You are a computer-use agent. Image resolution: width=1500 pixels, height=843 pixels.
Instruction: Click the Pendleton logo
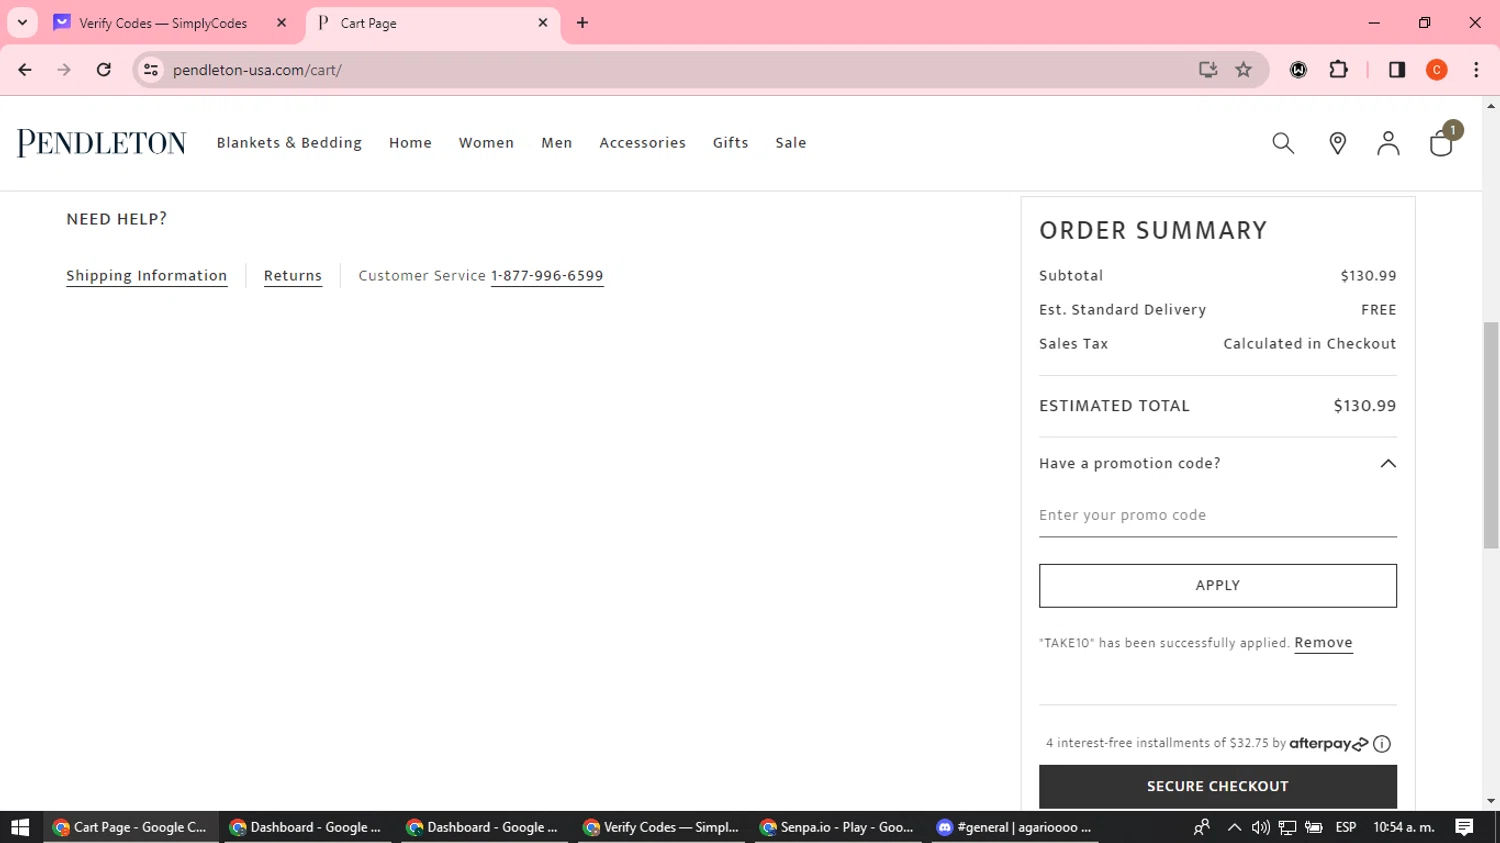click(101, 143)
